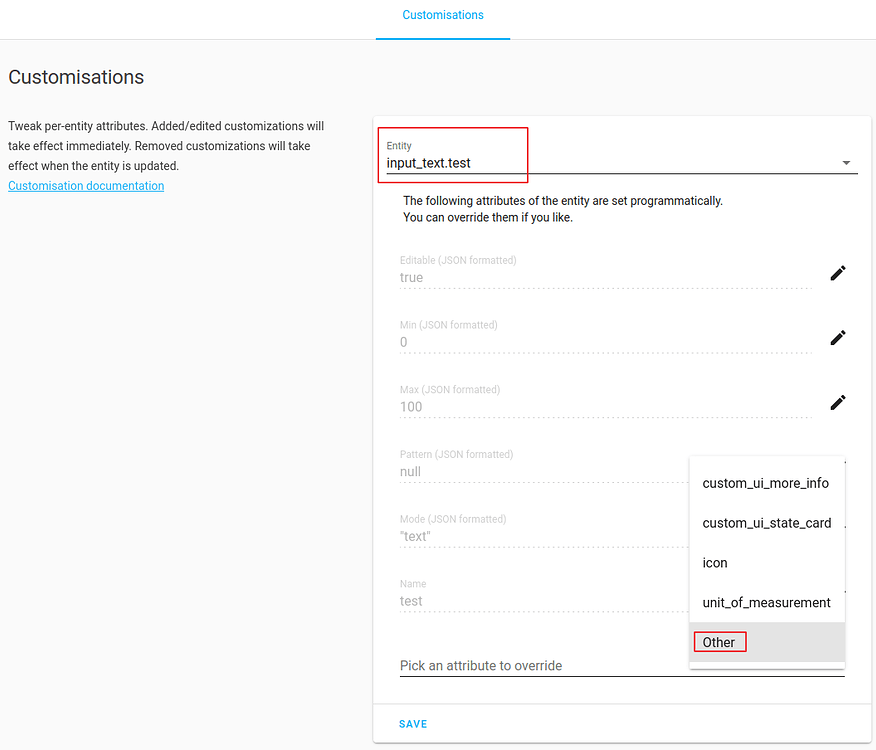Select custom_ui_more_info from the list
The height and width of the screenshot is (750, 876).
(x=766, y=483)
